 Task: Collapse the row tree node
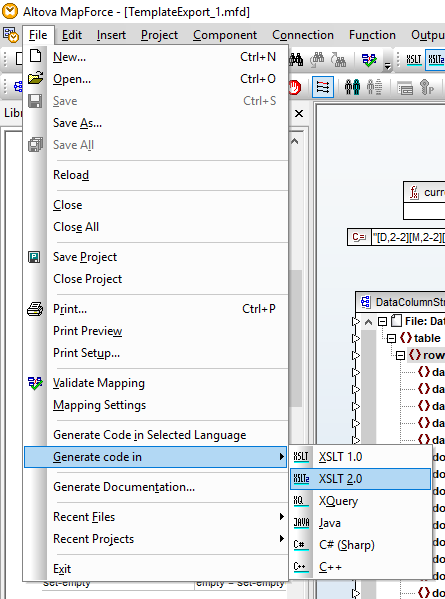pos(400,355)
